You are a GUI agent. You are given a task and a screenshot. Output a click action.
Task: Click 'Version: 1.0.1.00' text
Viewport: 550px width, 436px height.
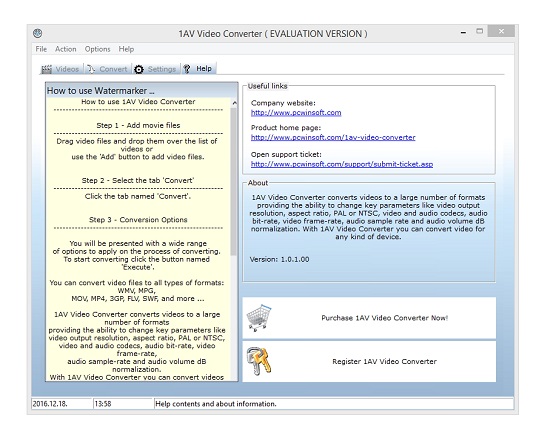coord(280,259)
